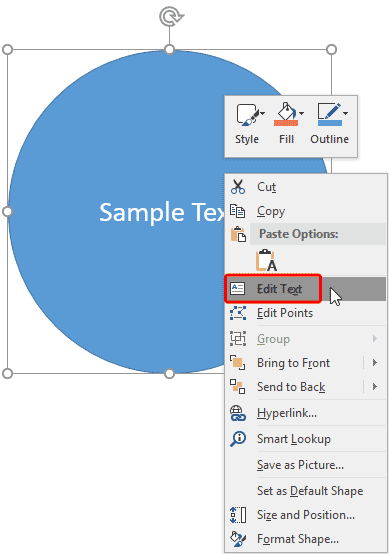Click the left-middle sizing handle
The width and height of the screenshot is (389, 554).
tap(7, 212)
